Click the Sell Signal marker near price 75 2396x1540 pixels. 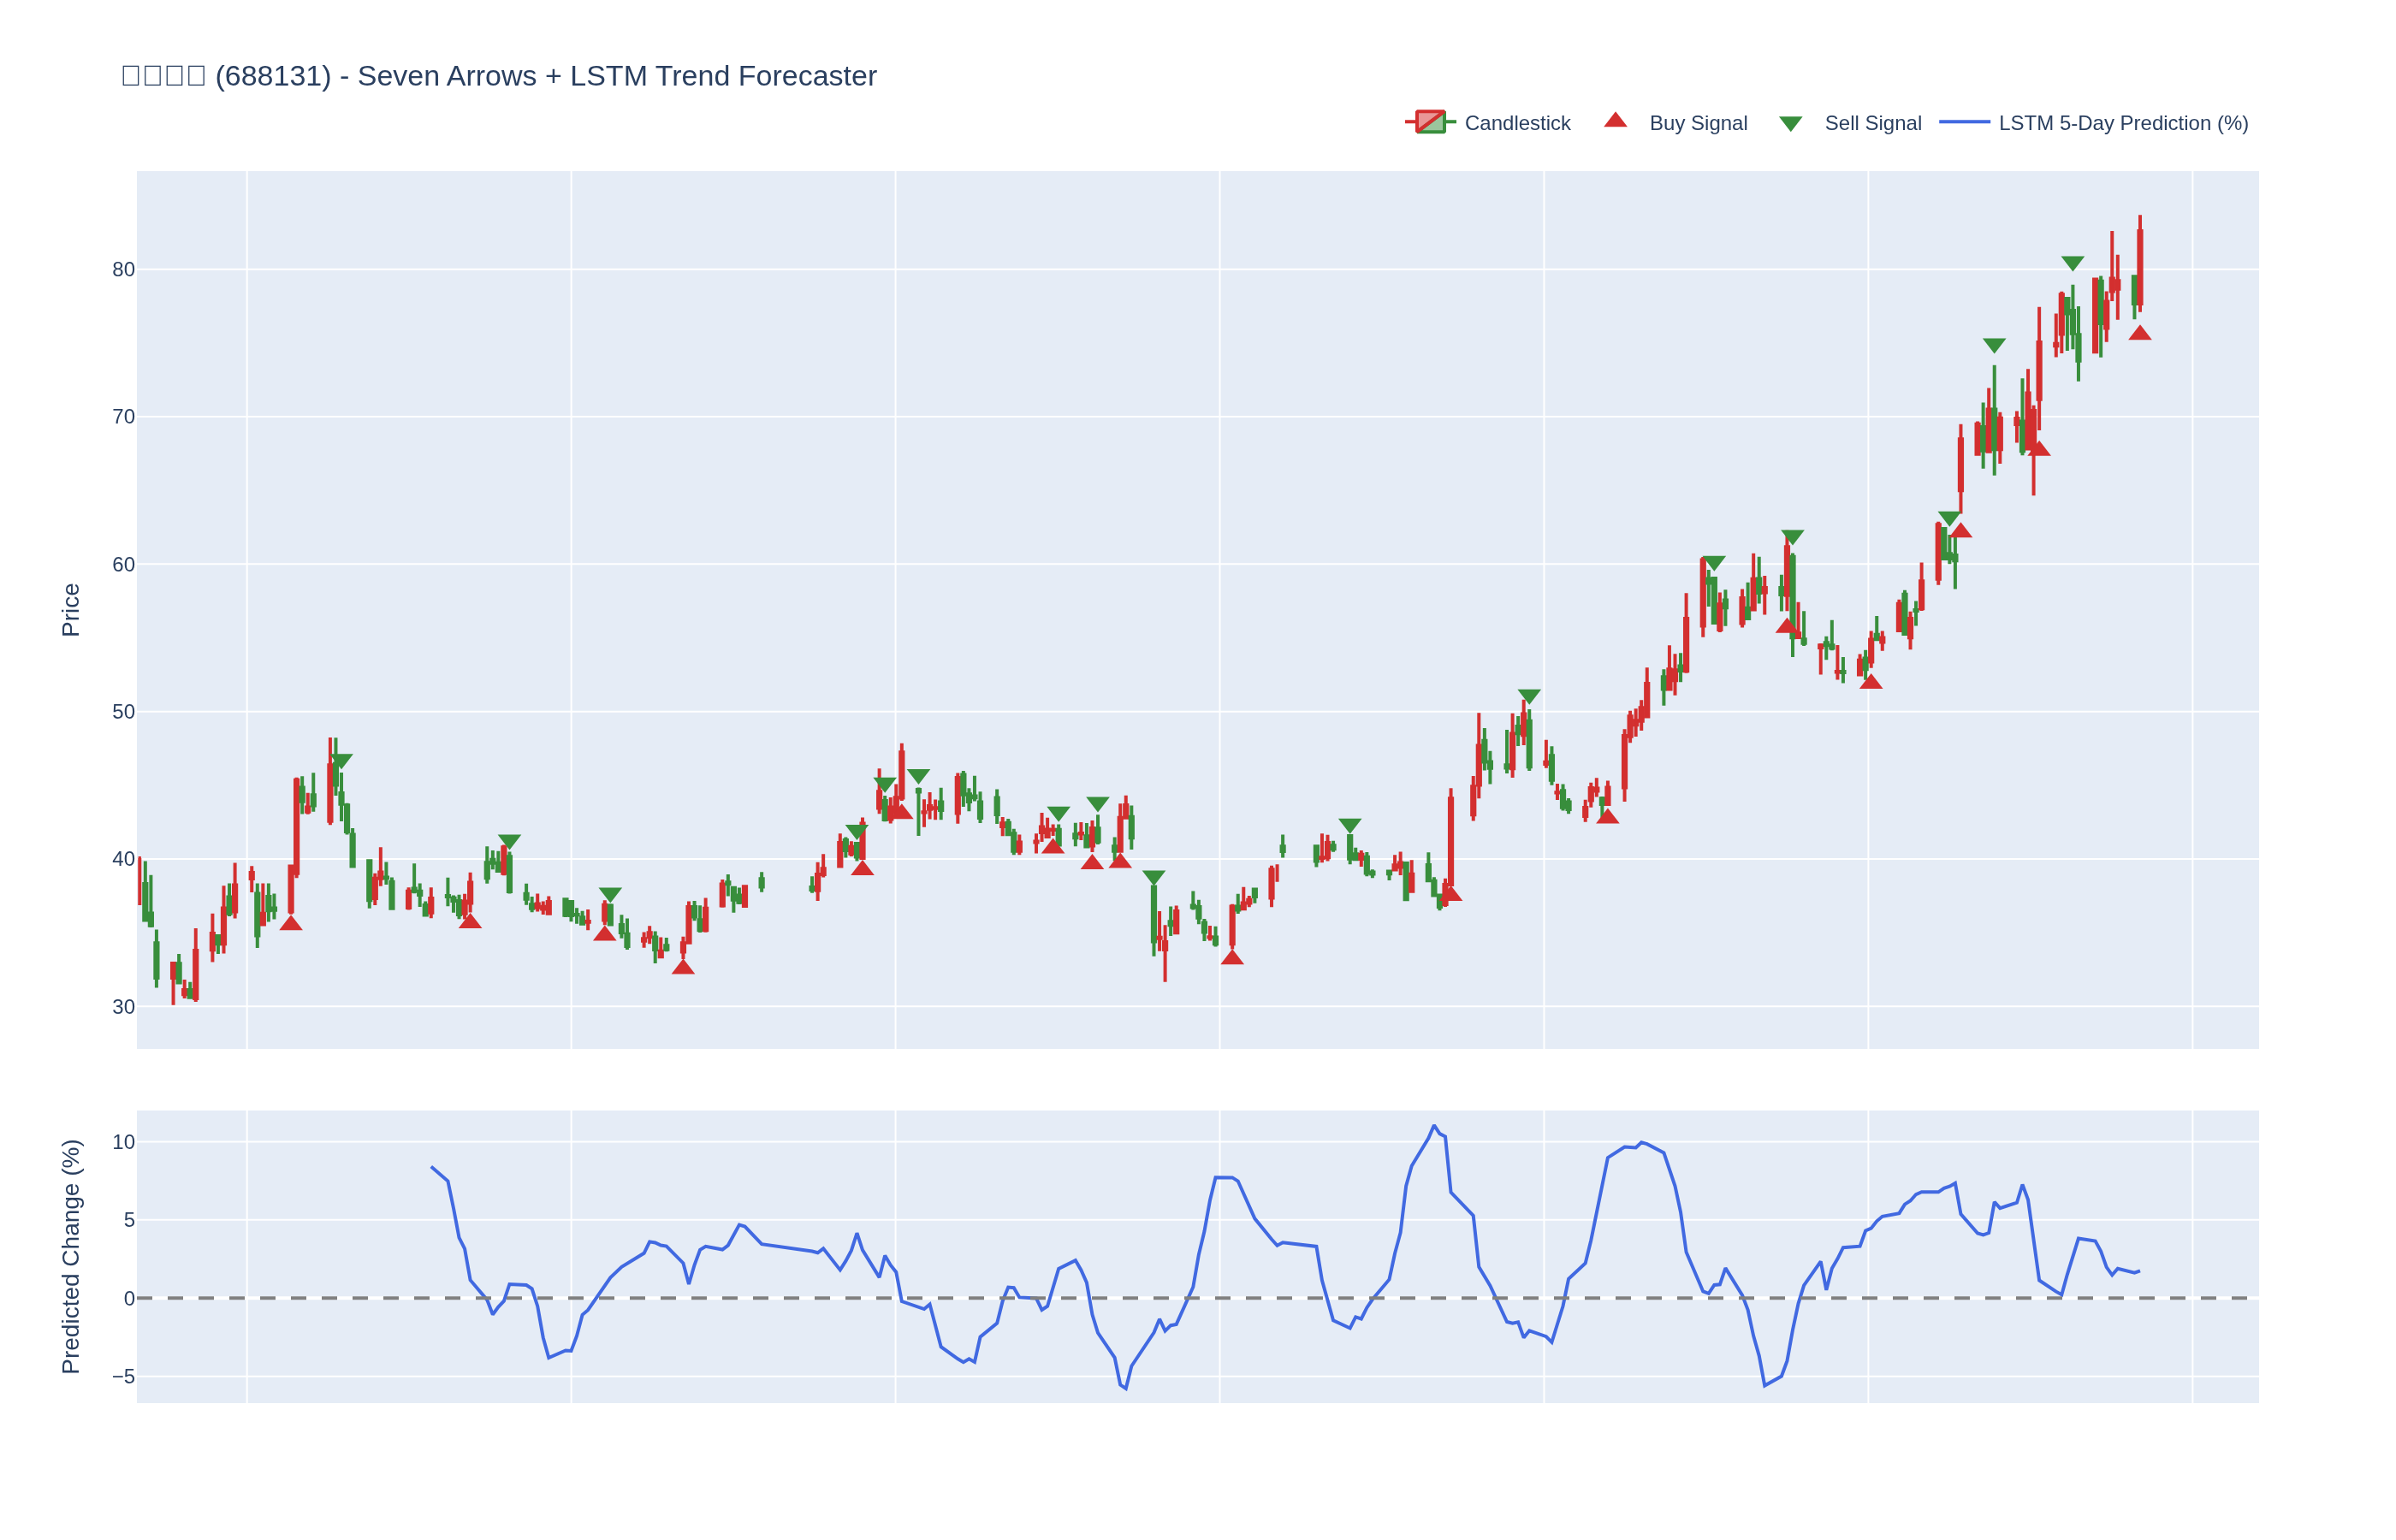tap(1993, 345)
